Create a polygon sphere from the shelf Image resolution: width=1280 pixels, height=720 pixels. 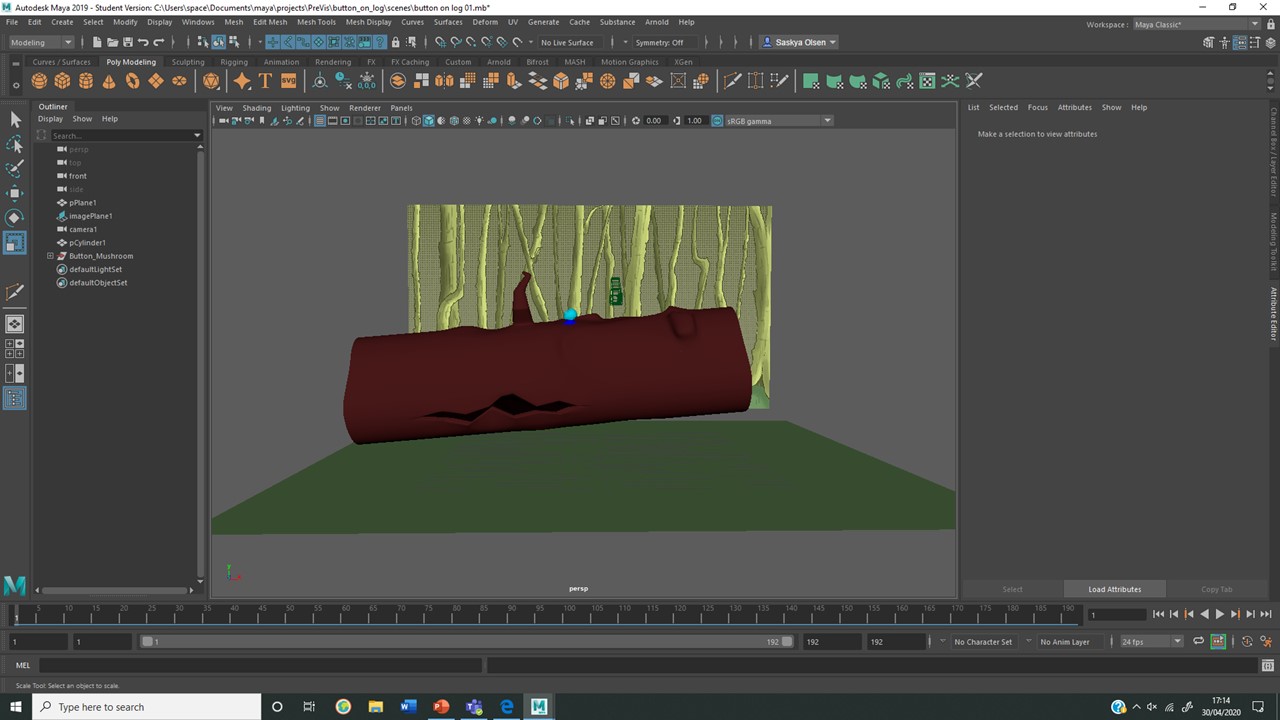pyautogui.click(x=39, y=81)
